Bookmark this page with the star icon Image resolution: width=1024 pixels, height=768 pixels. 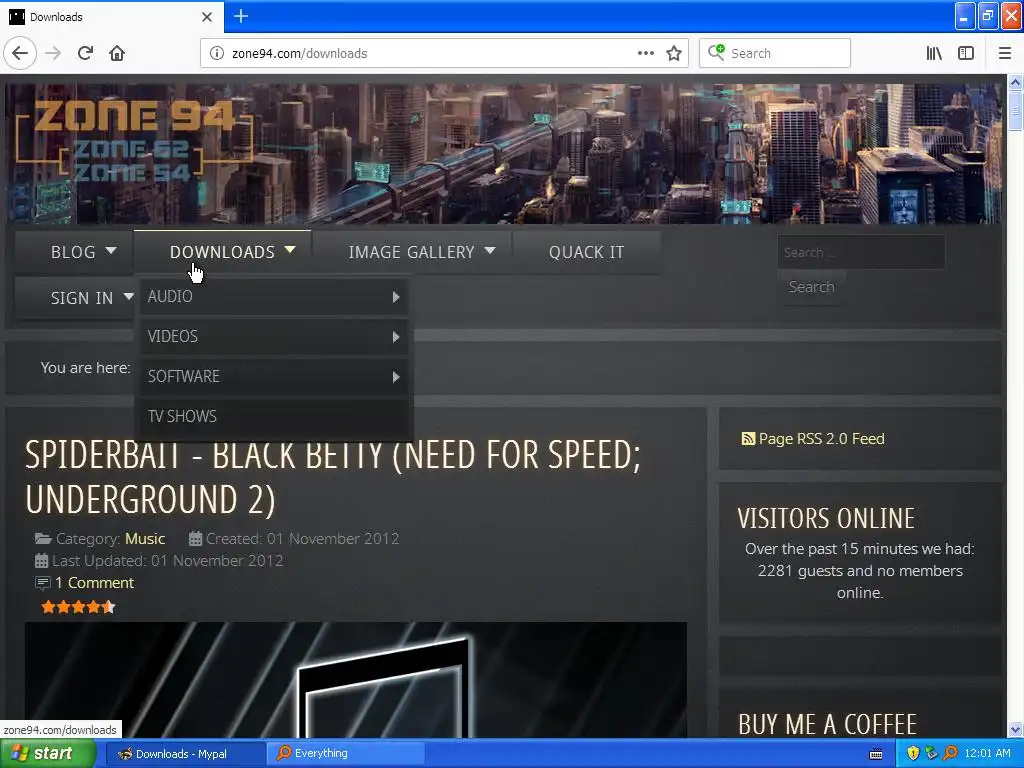click(674, 54)
